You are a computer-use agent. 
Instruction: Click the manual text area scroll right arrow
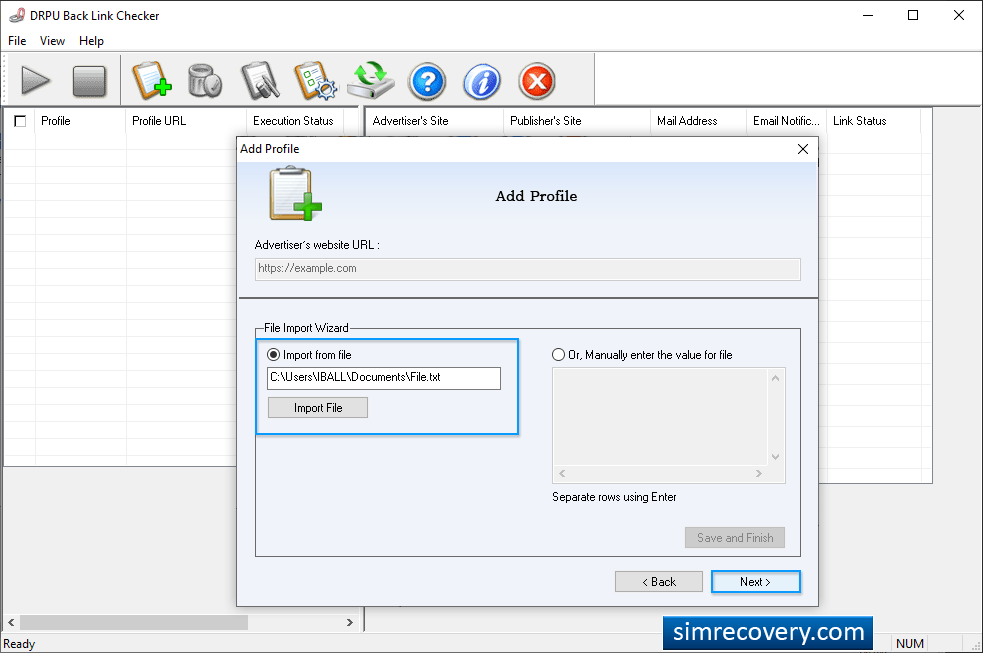pos(759,473)
